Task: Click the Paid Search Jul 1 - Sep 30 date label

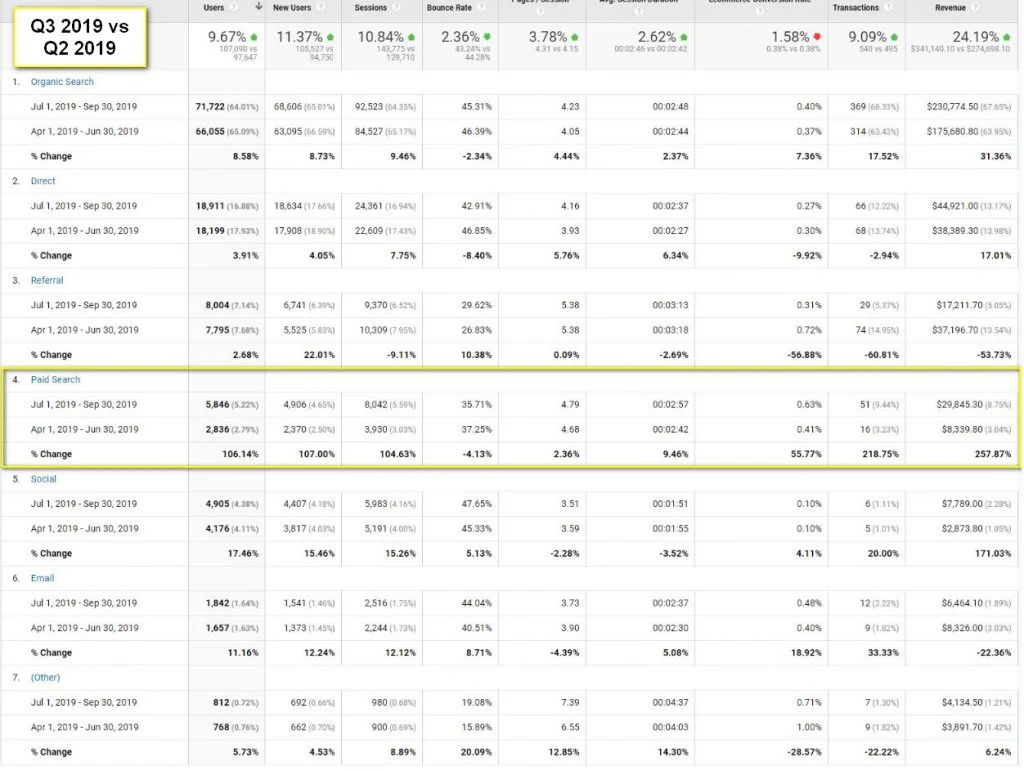Action: (84, 404)
